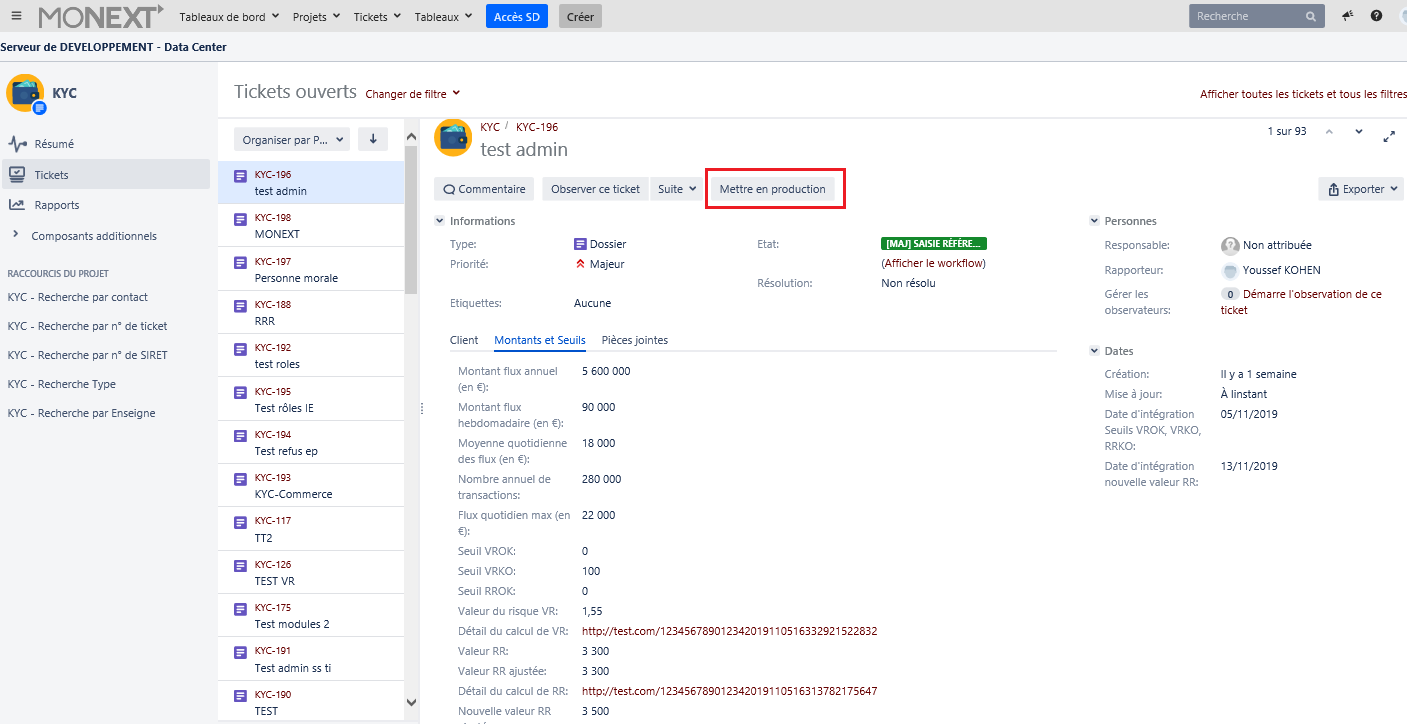1407x724 pixels.
Task: Open the help question mark icon
Action: pyautogui.click(x=1377, y=16)
